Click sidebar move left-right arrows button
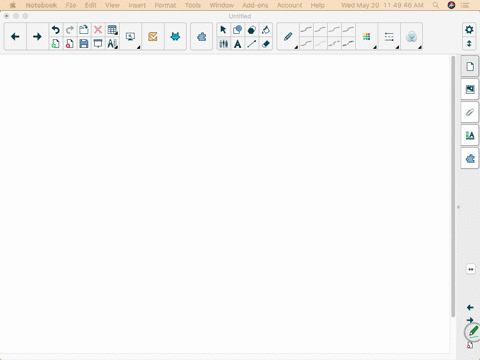The image size is (480, 360). (470, 269)
